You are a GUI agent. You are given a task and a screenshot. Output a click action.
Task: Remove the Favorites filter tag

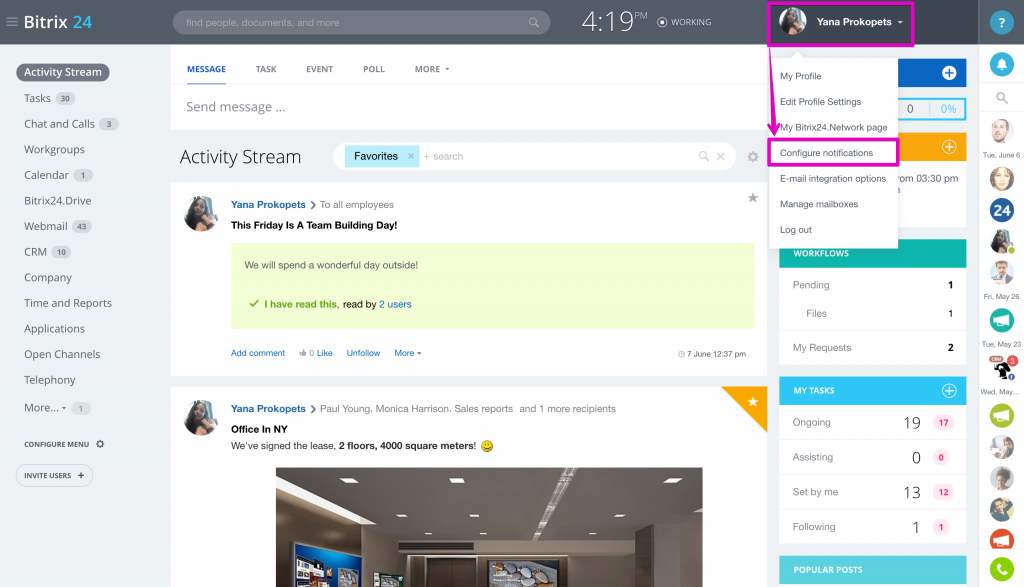[x=411, y=156]
